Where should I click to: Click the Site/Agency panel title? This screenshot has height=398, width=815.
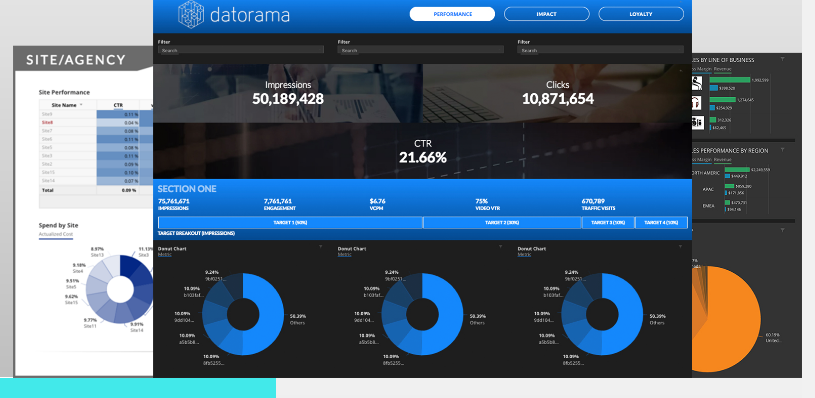(x=76, y=60)
